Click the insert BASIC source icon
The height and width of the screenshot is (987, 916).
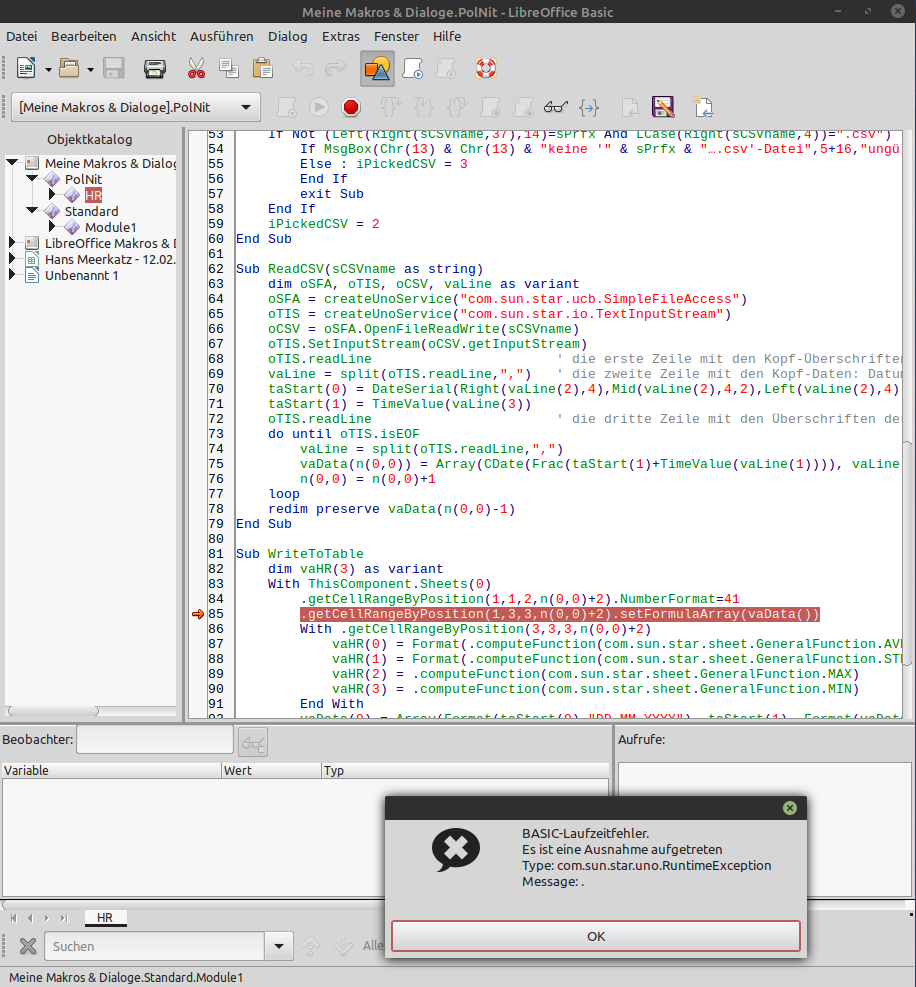[x=630, y=107]
